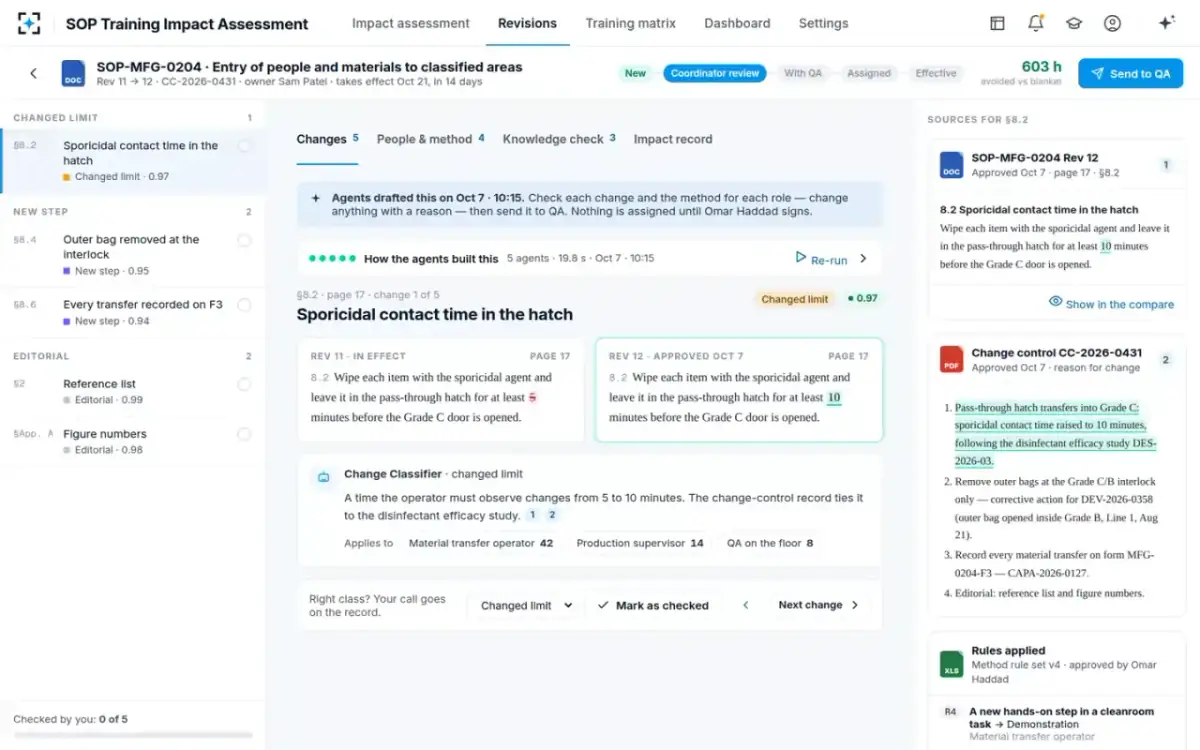
Task: Switch to Knowledge check tab
Action: pos(559,139)
